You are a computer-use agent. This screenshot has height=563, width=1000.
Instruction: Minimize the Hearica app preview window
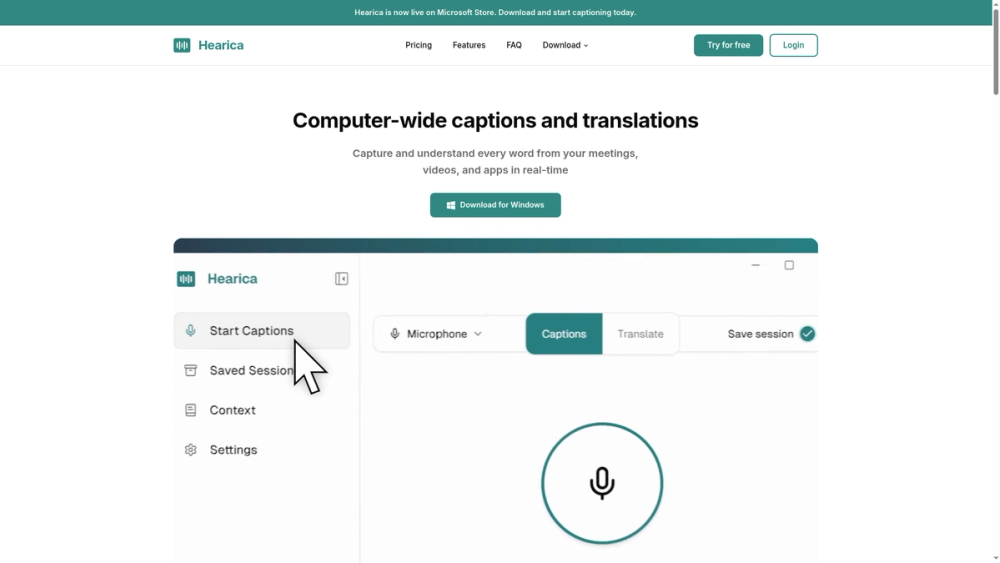pyautogui.click(x=756, y=265)
